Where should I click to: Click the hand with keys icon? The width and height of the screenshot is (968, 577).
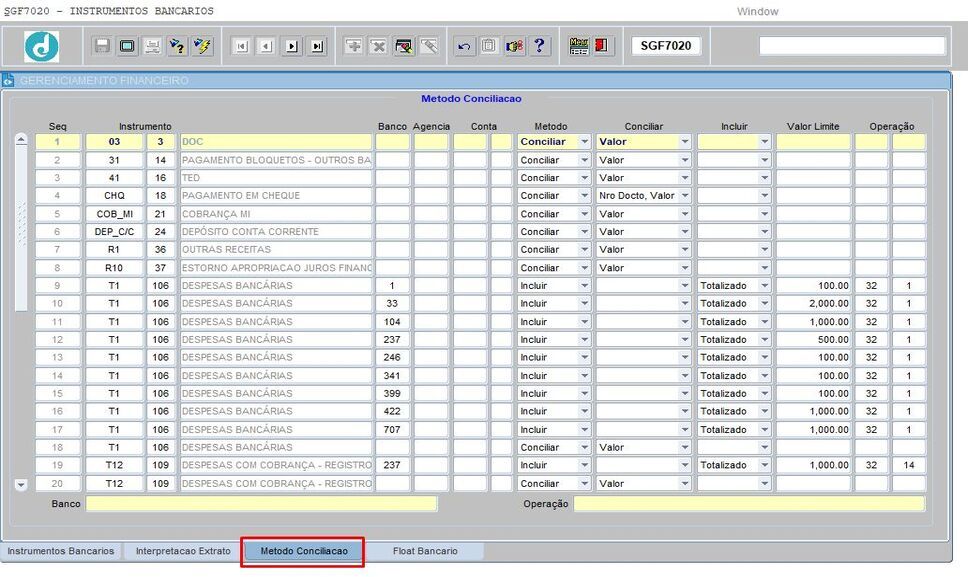514,46
